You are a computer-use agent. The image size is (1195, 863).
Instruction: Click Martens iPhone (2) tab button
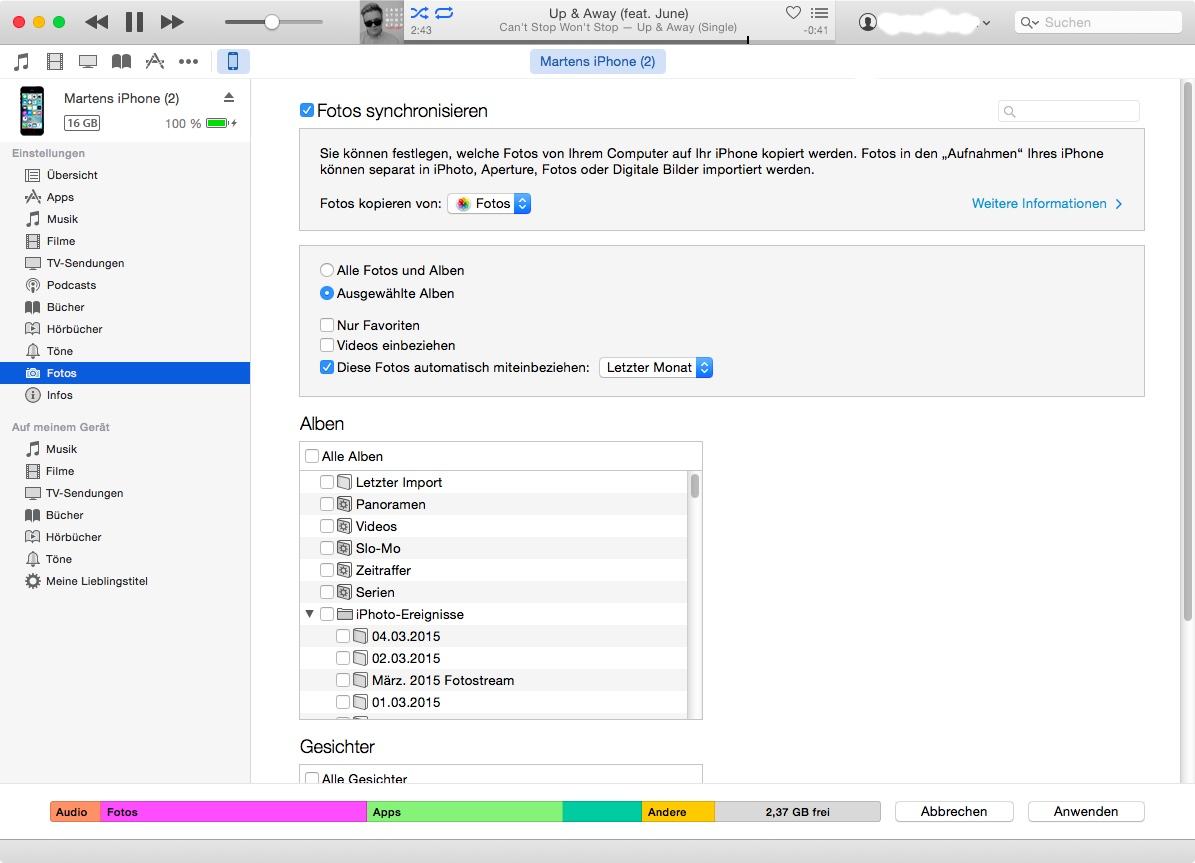[x=598, y=61]
